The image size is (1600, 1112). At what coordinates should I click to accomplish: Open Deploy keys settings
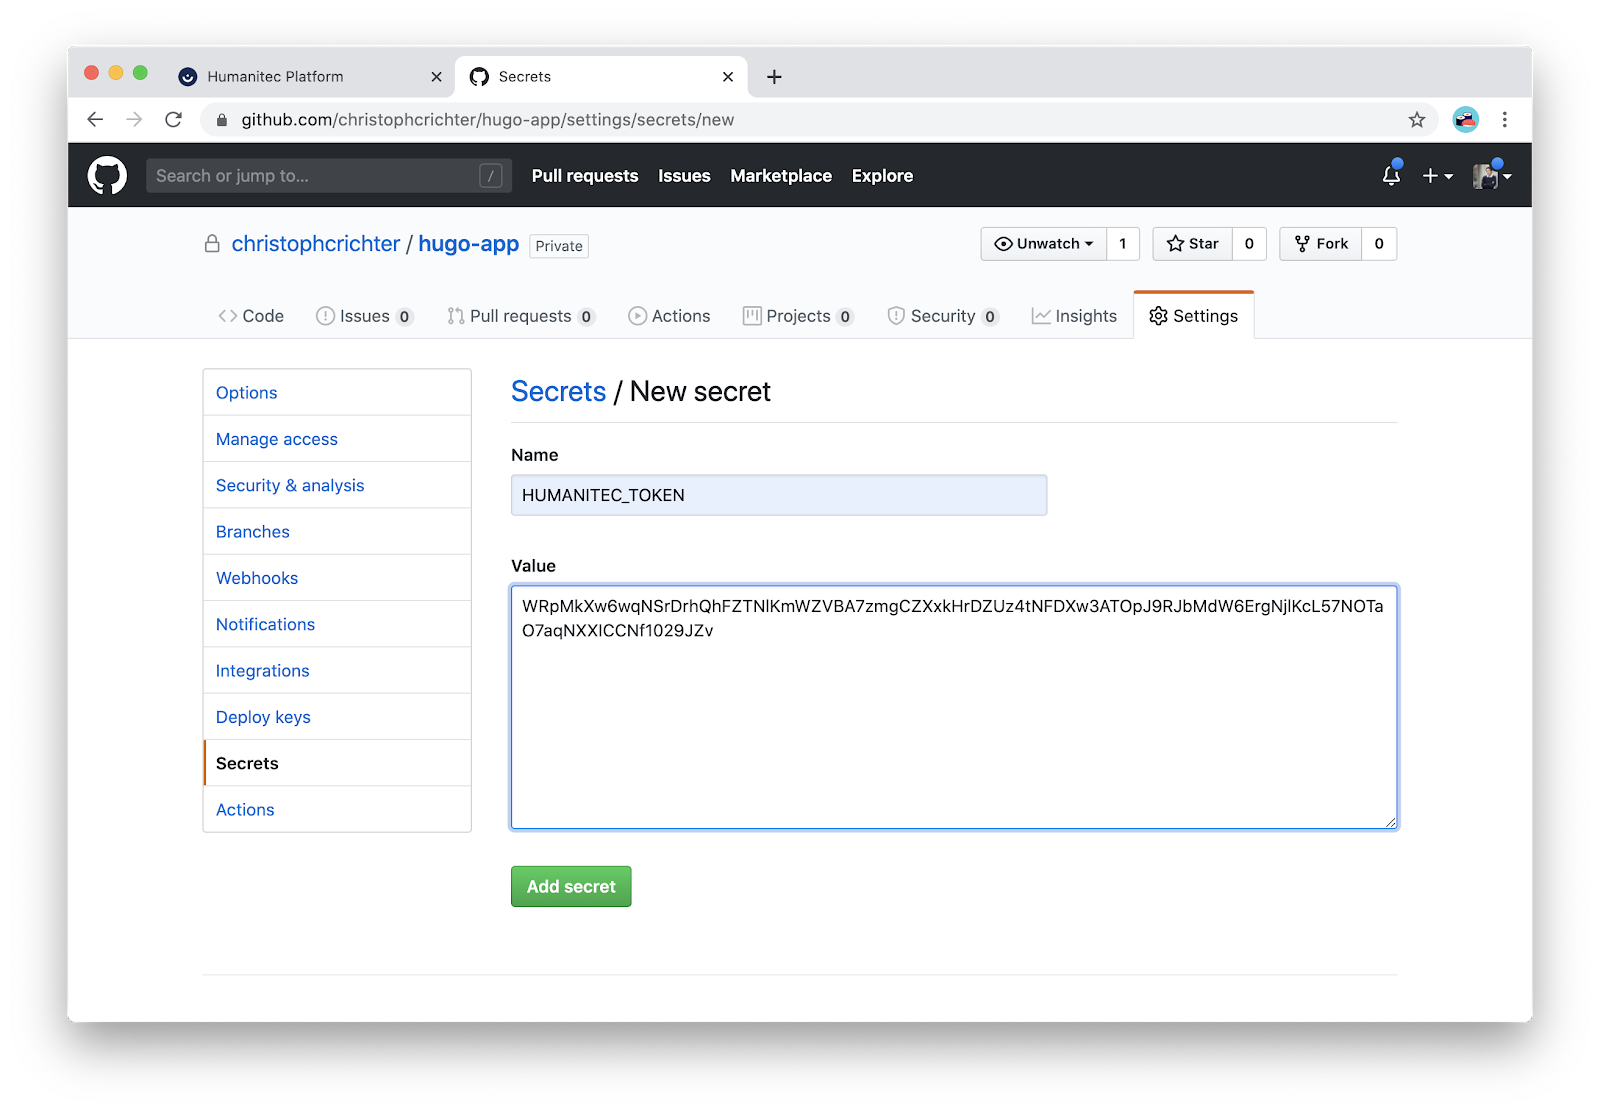[337, 717]
